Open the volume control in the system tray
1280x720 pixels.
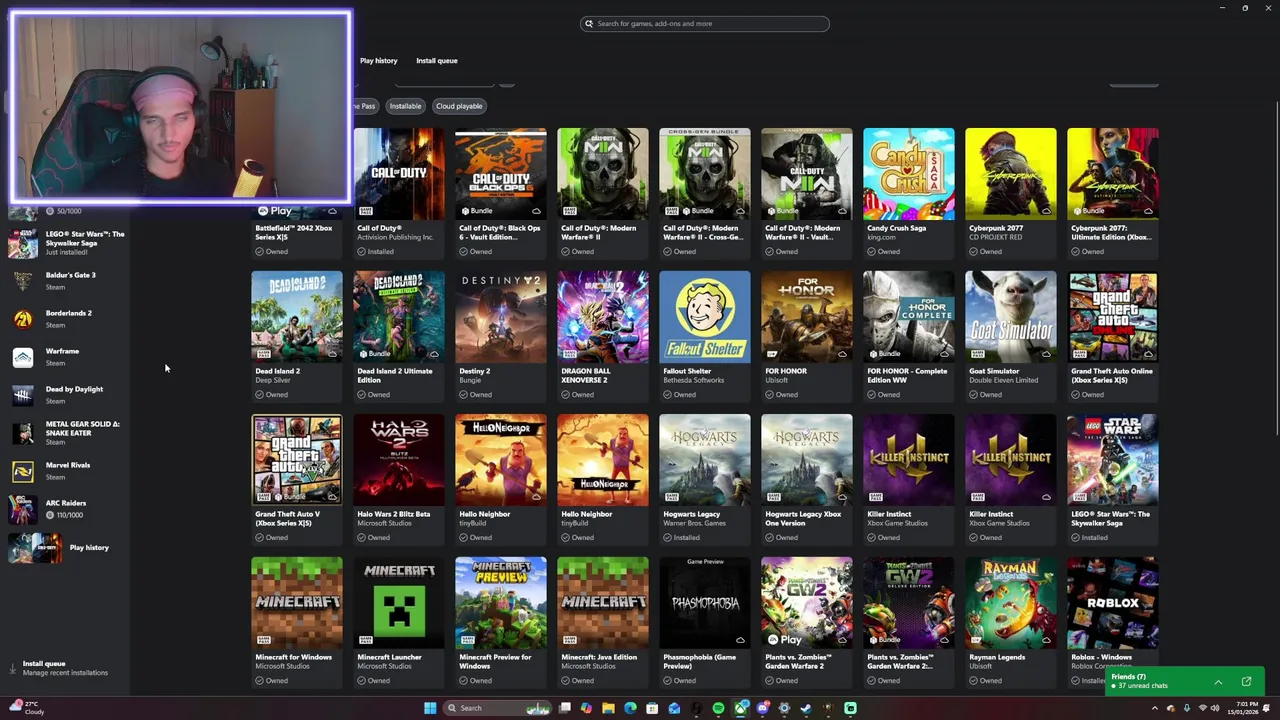tap(1215, 708)
